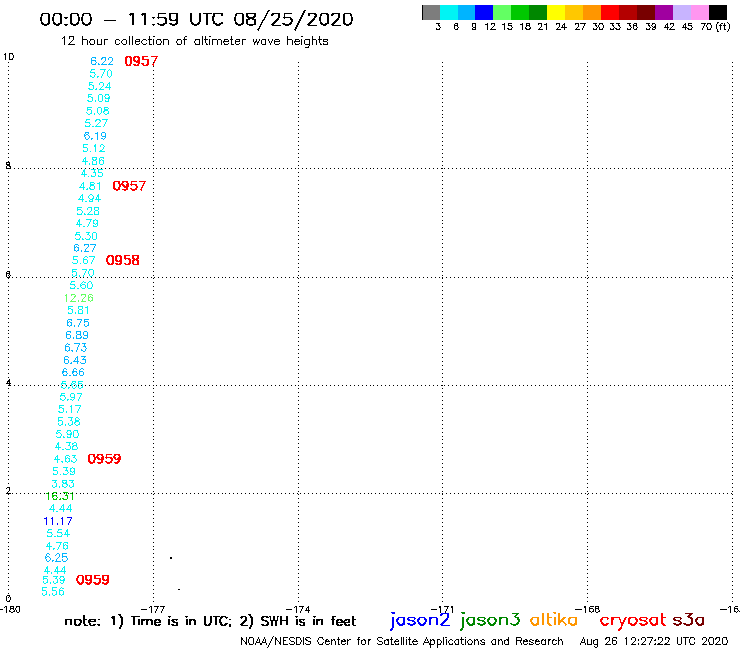The width and height of the screenshot is (740, 650).
Task: Click the jason2 satellite label
Action: tap(420, 620)
